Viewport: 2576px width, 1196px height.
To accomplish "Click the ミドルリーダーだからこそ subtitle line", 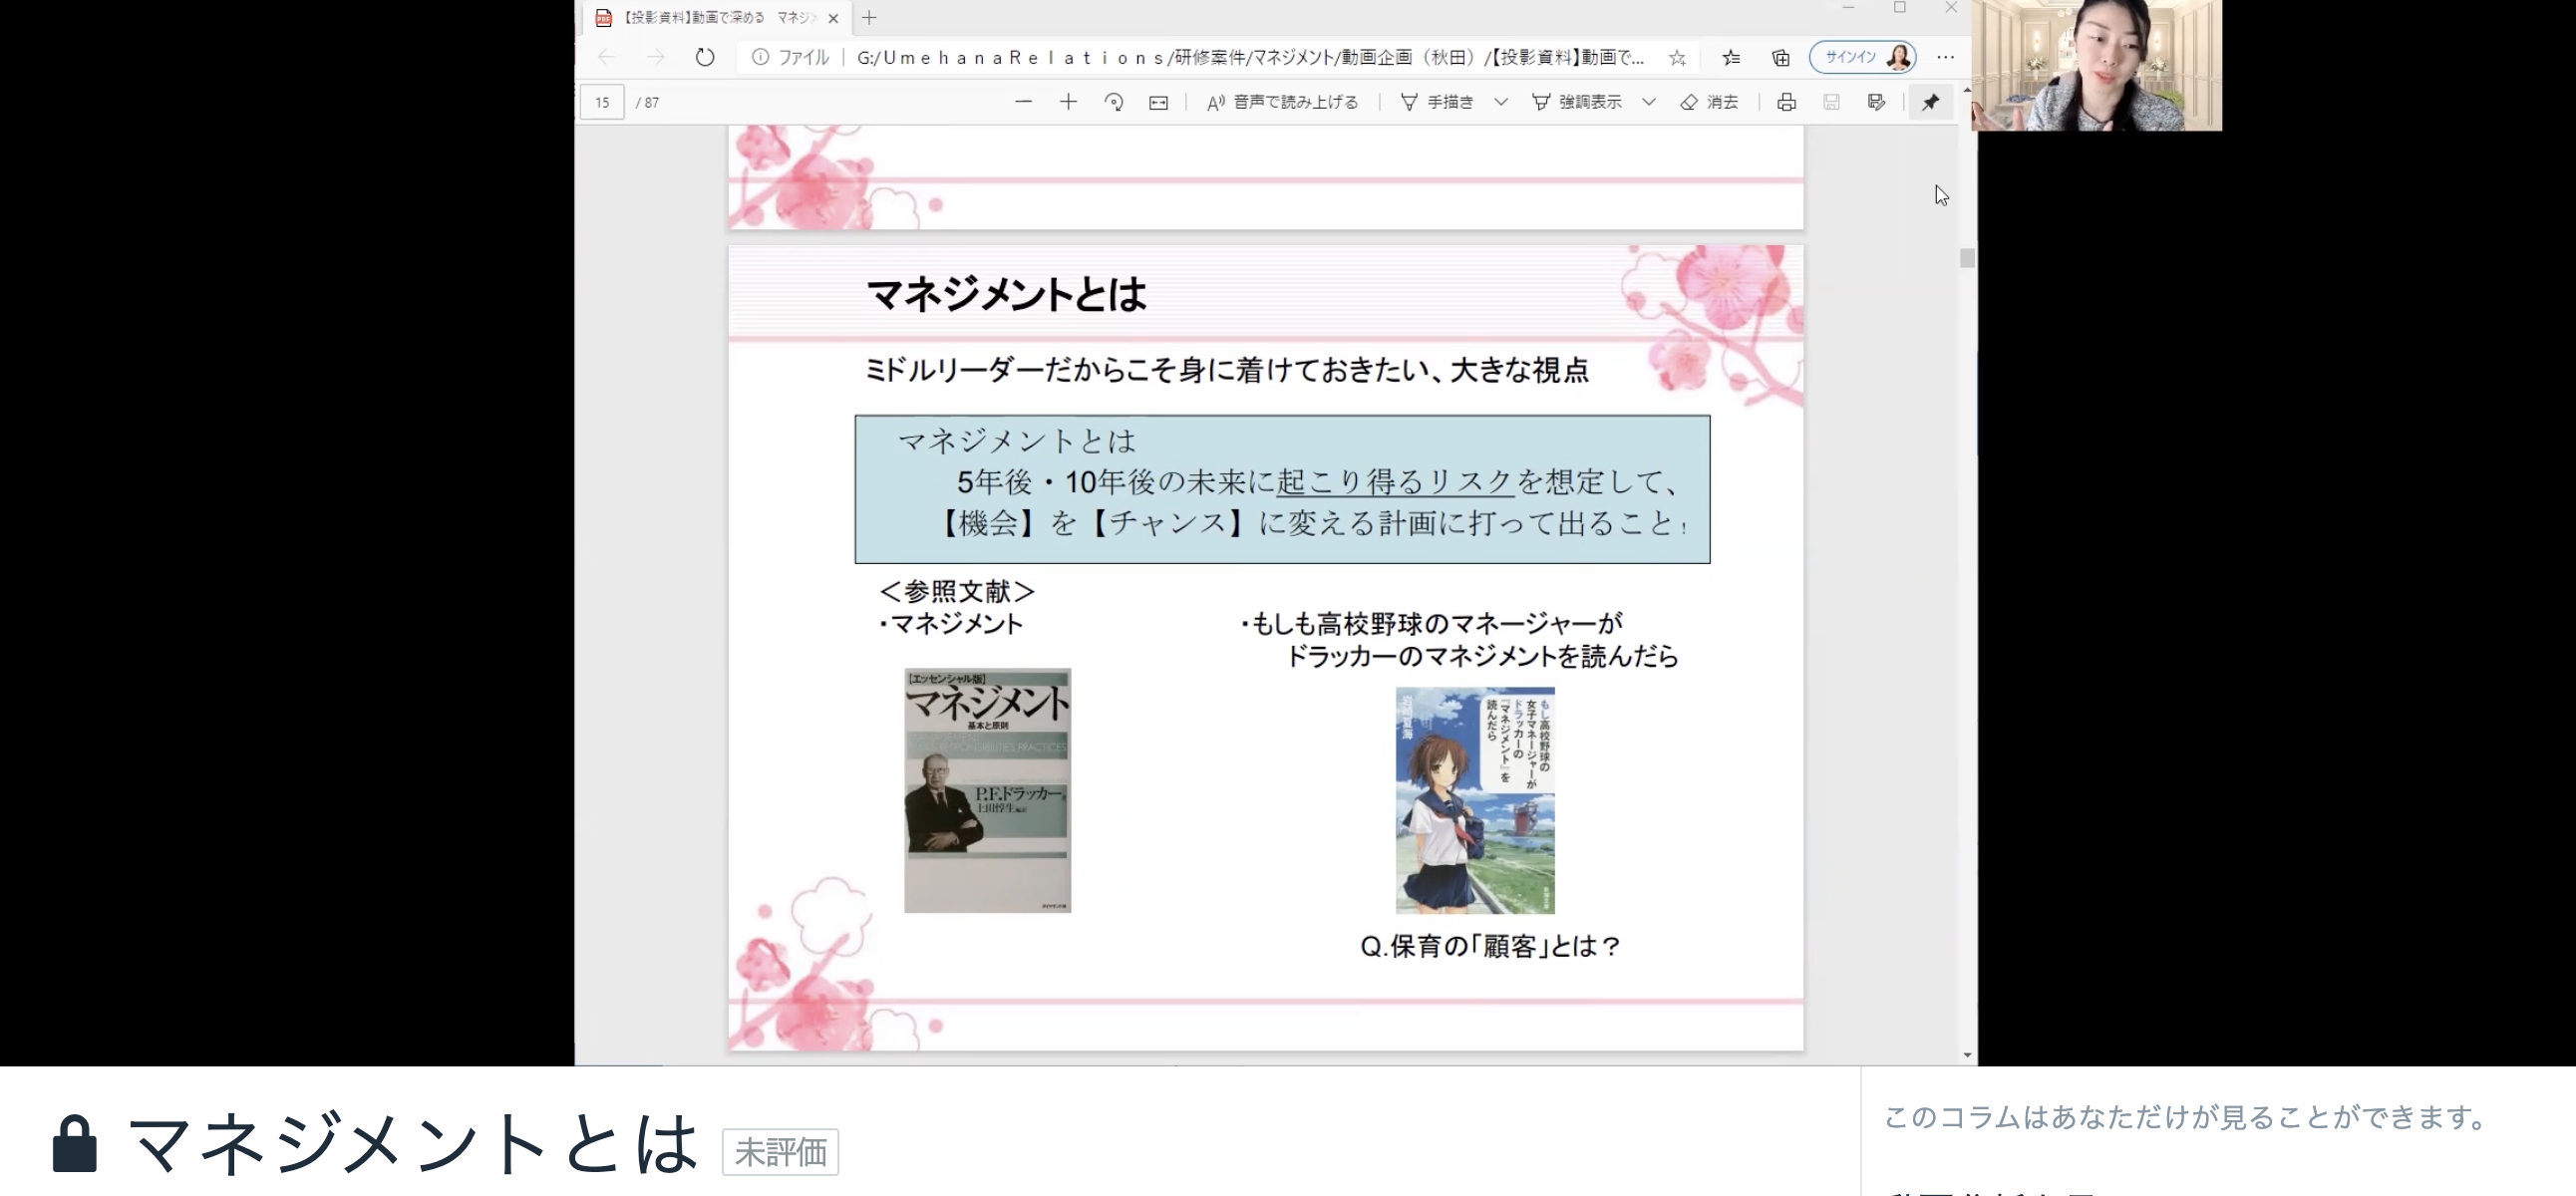I will point(1226,371).
